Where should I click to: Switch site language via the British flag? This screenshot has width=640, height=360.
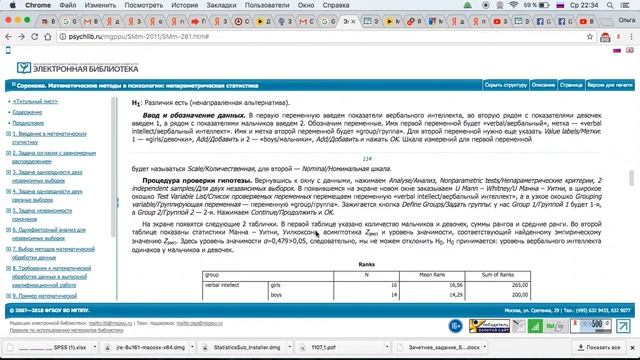point(630,50)
